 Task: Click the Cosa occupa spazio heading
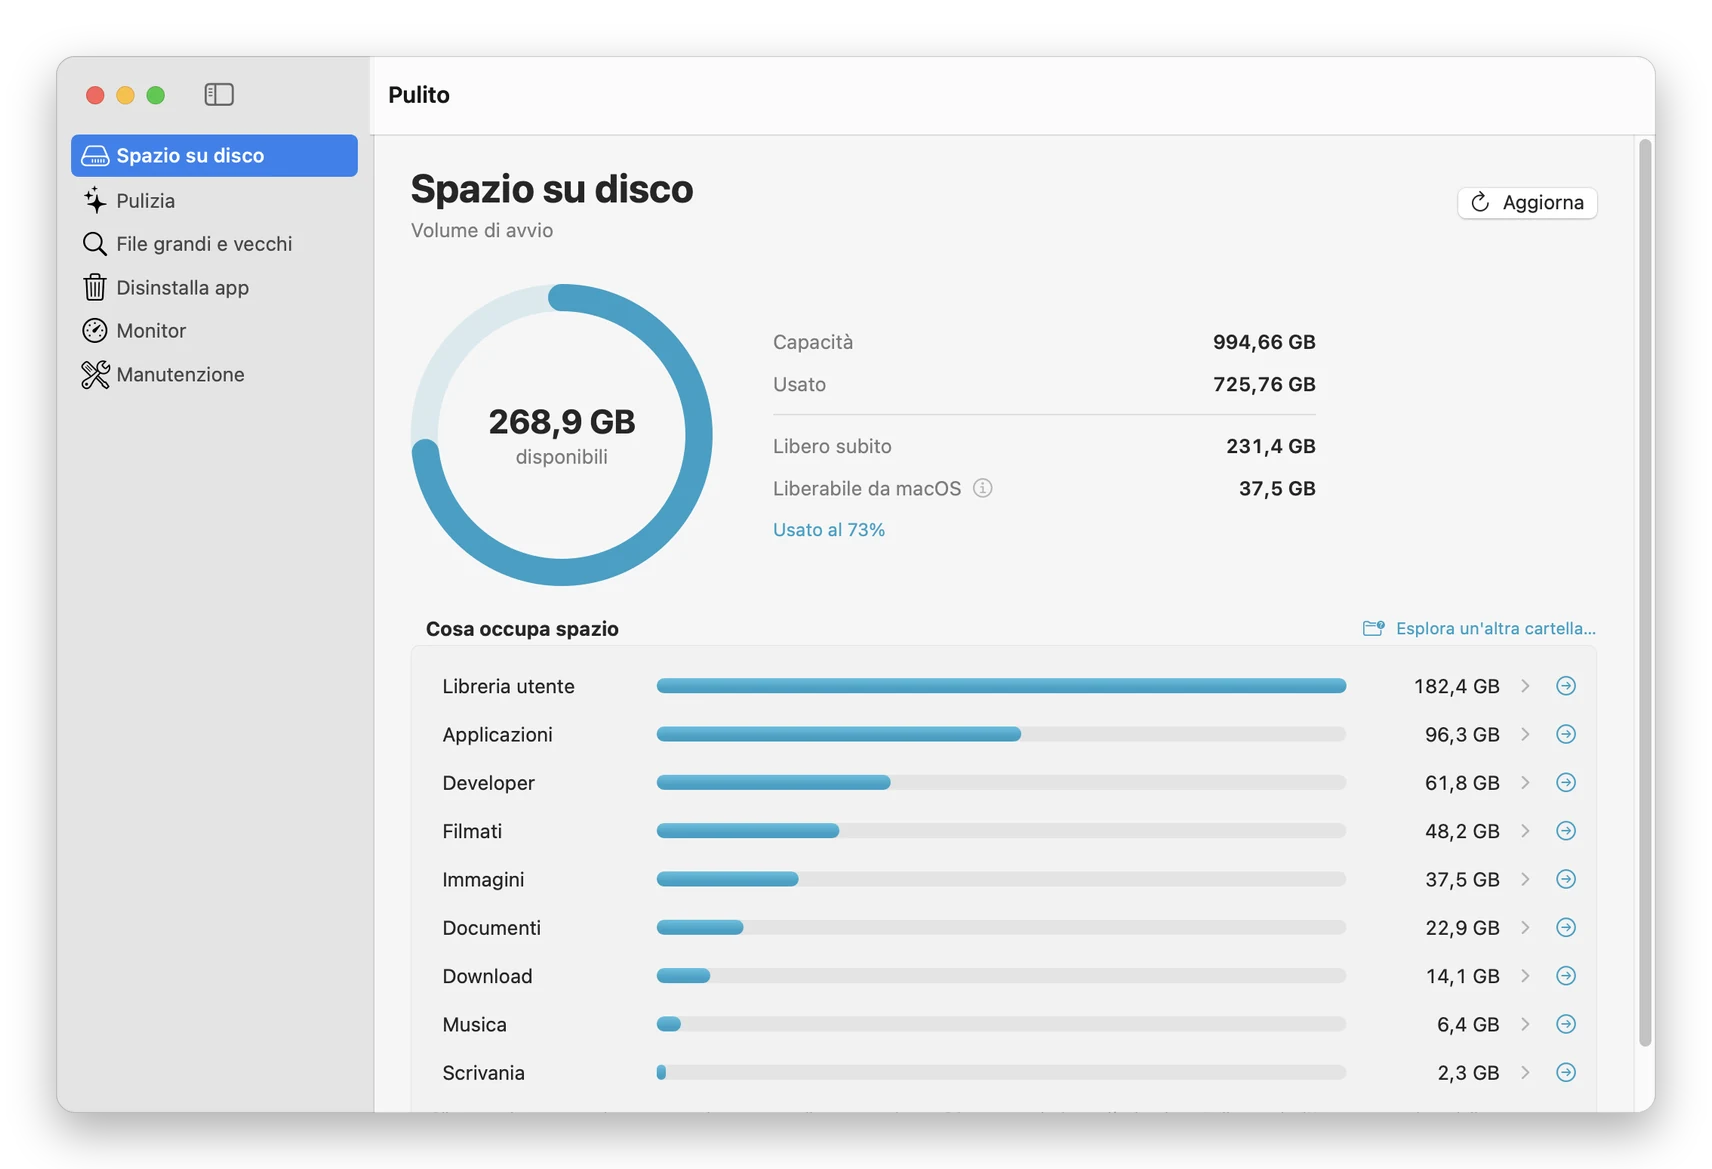click(x=522, y=629)
